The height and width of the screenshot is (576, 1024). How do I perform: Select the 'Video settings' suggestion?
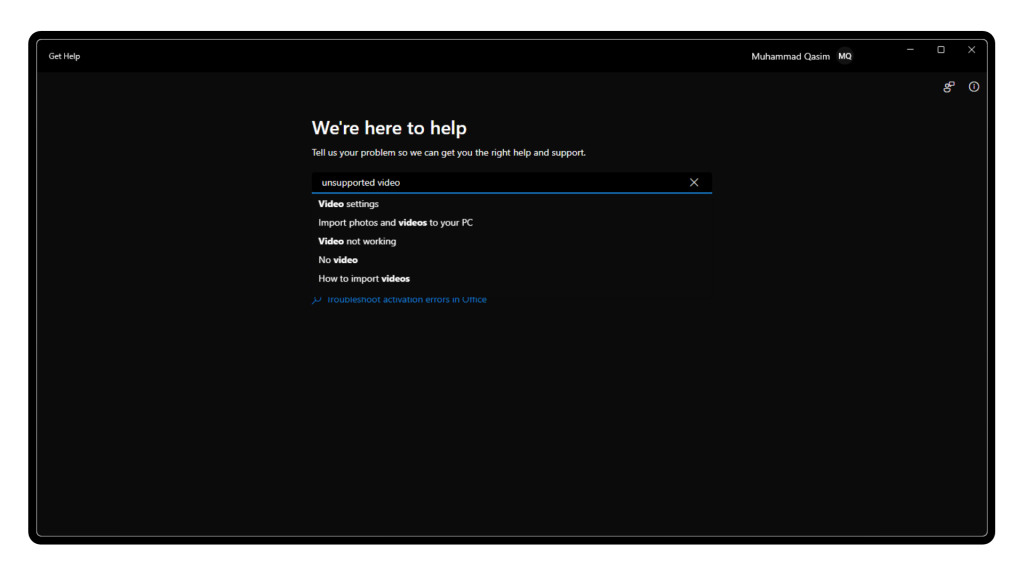pos(511,204)
